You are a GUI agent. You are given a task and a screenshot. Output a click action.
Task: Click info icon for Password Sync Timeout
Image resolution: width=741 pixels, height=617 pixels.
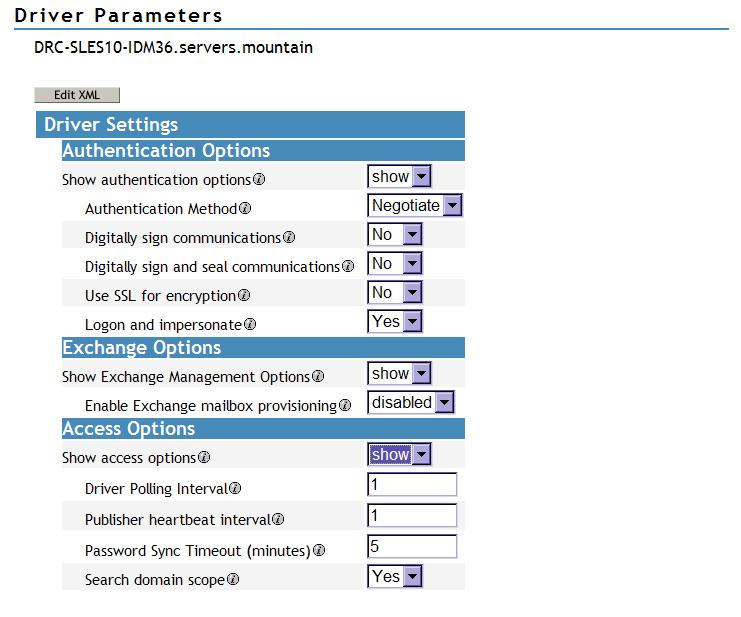[x=319, y=550]
